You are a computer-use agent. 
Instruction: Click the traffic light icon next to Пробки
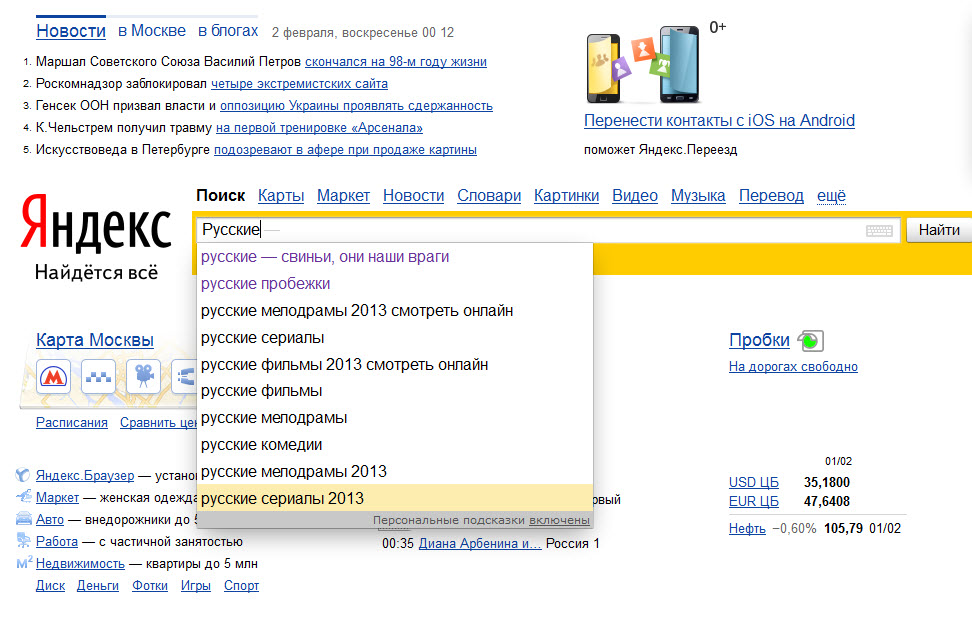coord(810,341)
